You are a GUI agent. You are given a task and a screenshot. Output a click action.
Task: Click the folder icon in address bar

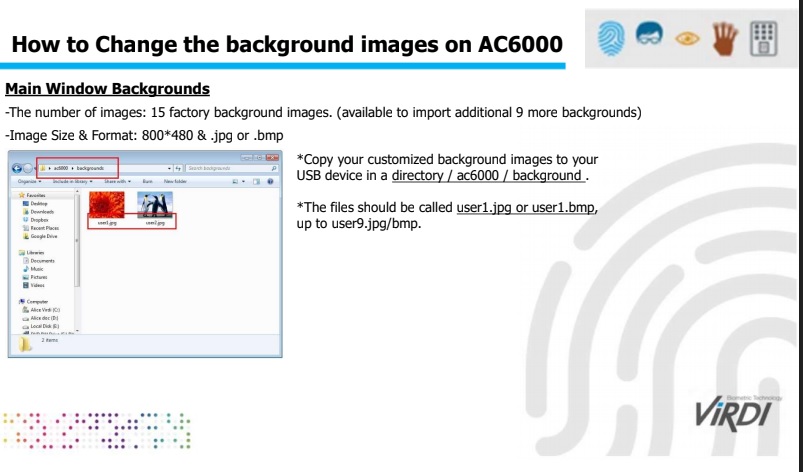tap(43, 168)
